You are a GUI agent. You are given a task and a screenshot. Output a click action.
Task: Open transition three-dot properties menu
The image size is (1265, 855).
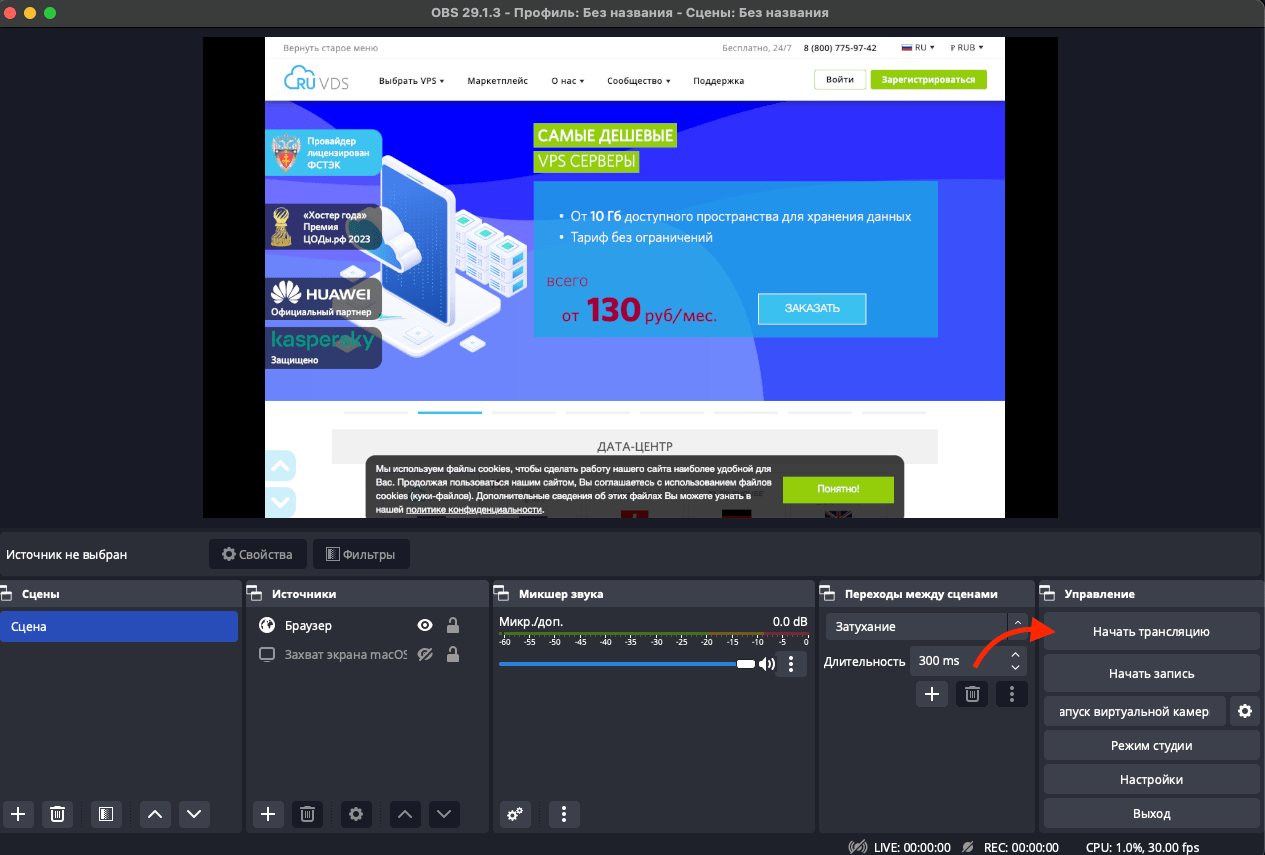pos(1012,693)
